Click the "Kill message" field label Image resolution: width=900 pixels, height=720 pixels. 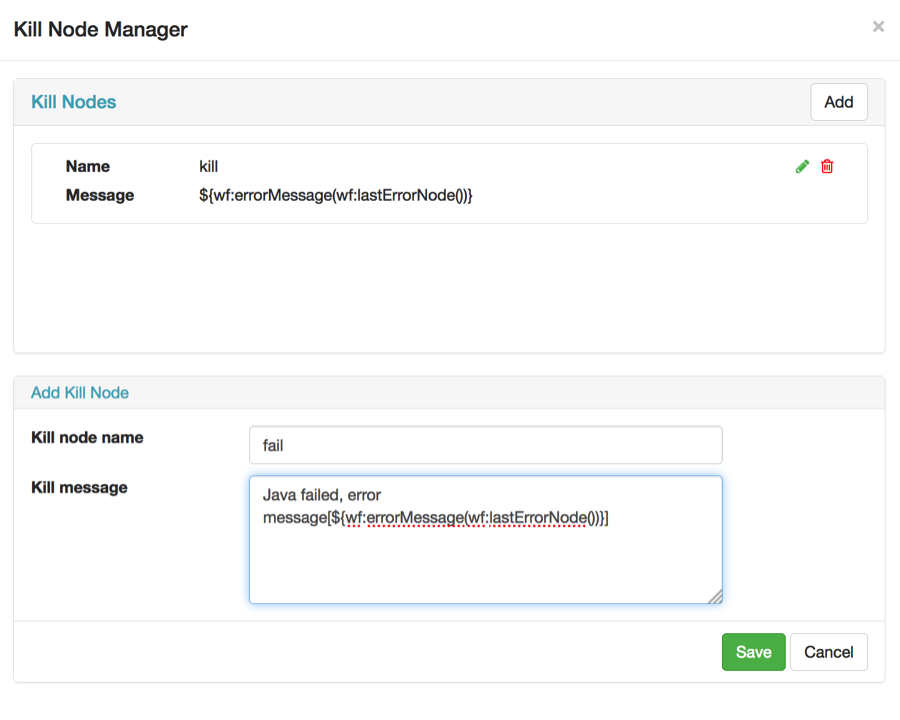pyautogui.click(x=77, y=487)
